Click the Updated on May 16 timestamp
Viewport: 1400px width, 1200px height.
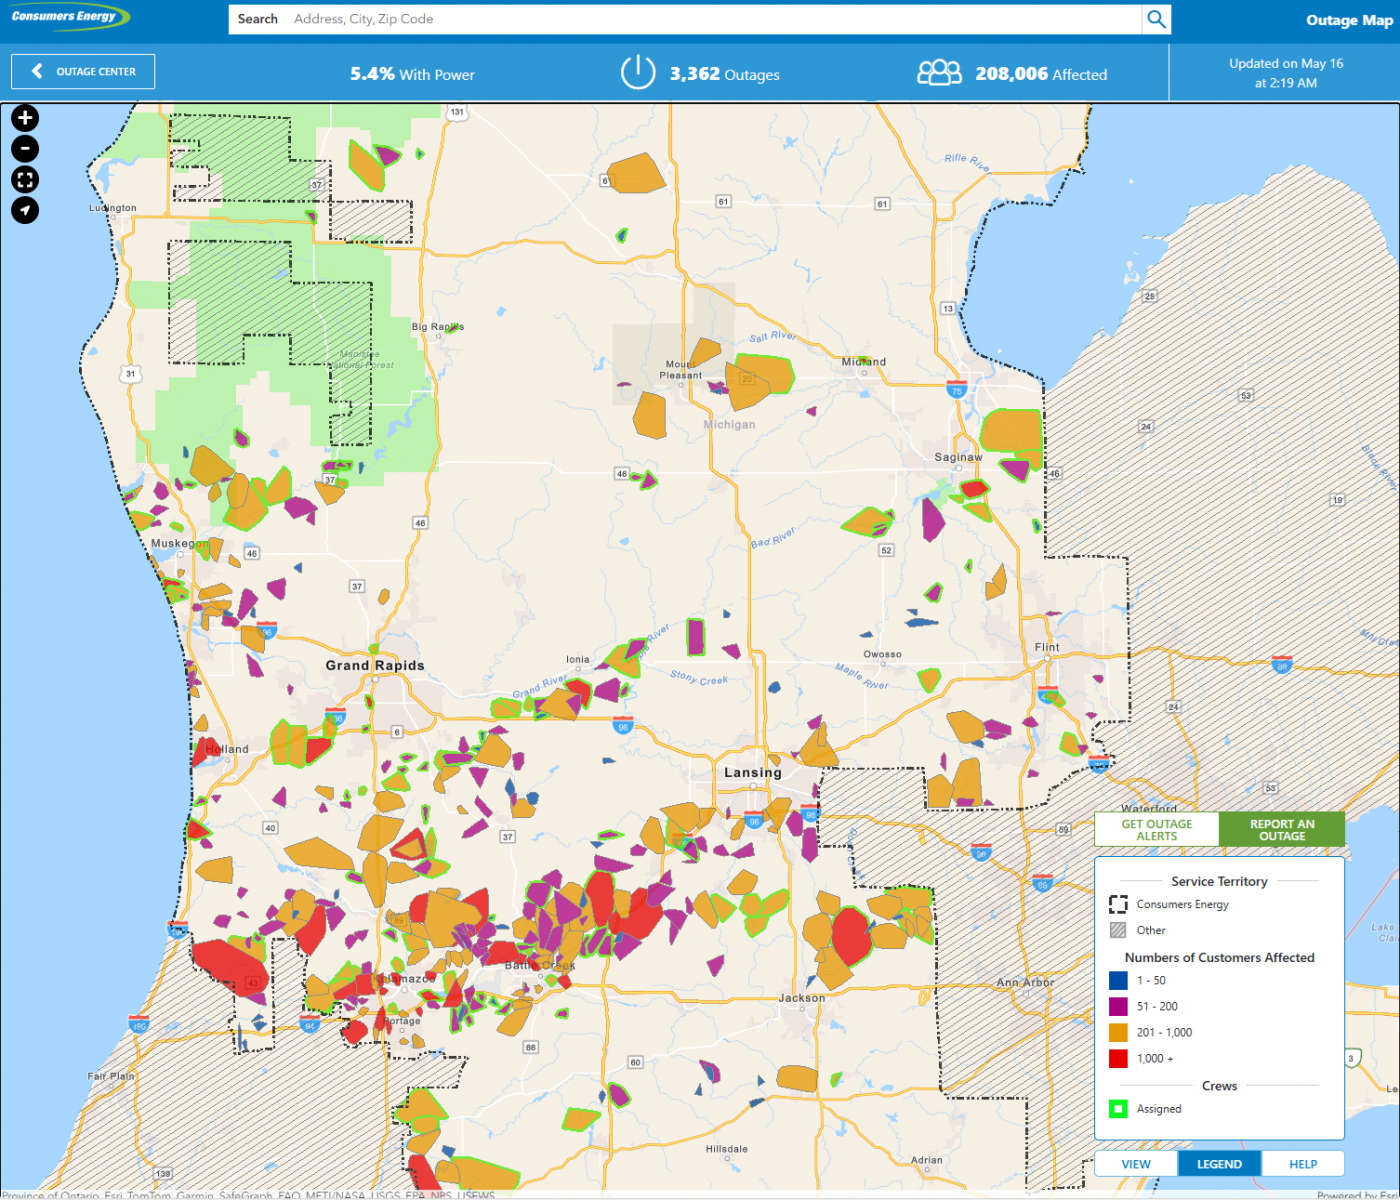pyautogui.click(x=1286, y=73)
